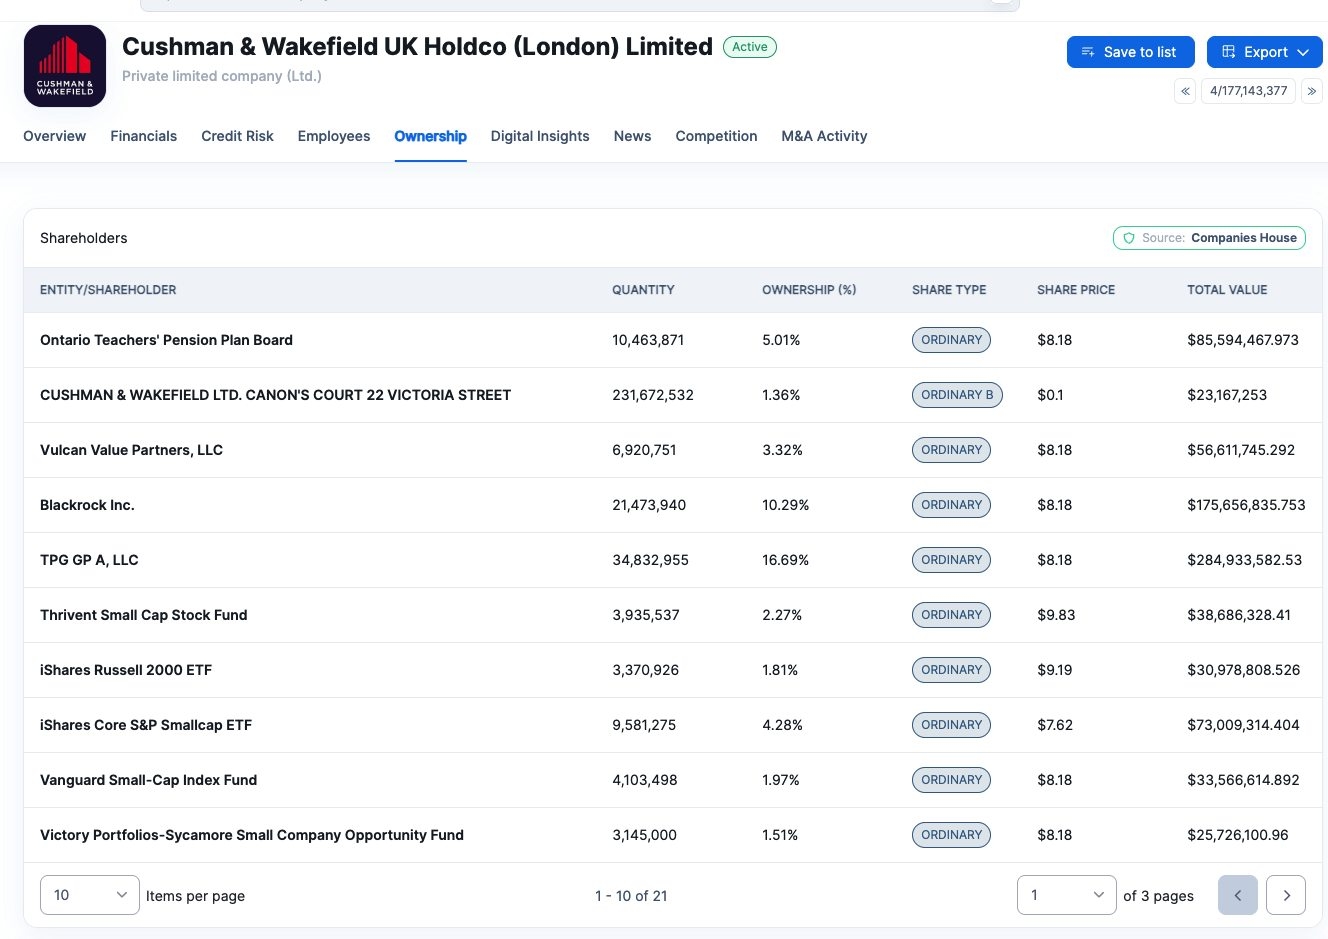Viewport: 1328px width, 939px height.
Task: Open the page number dropdown
Action: tap(1067, 895)
